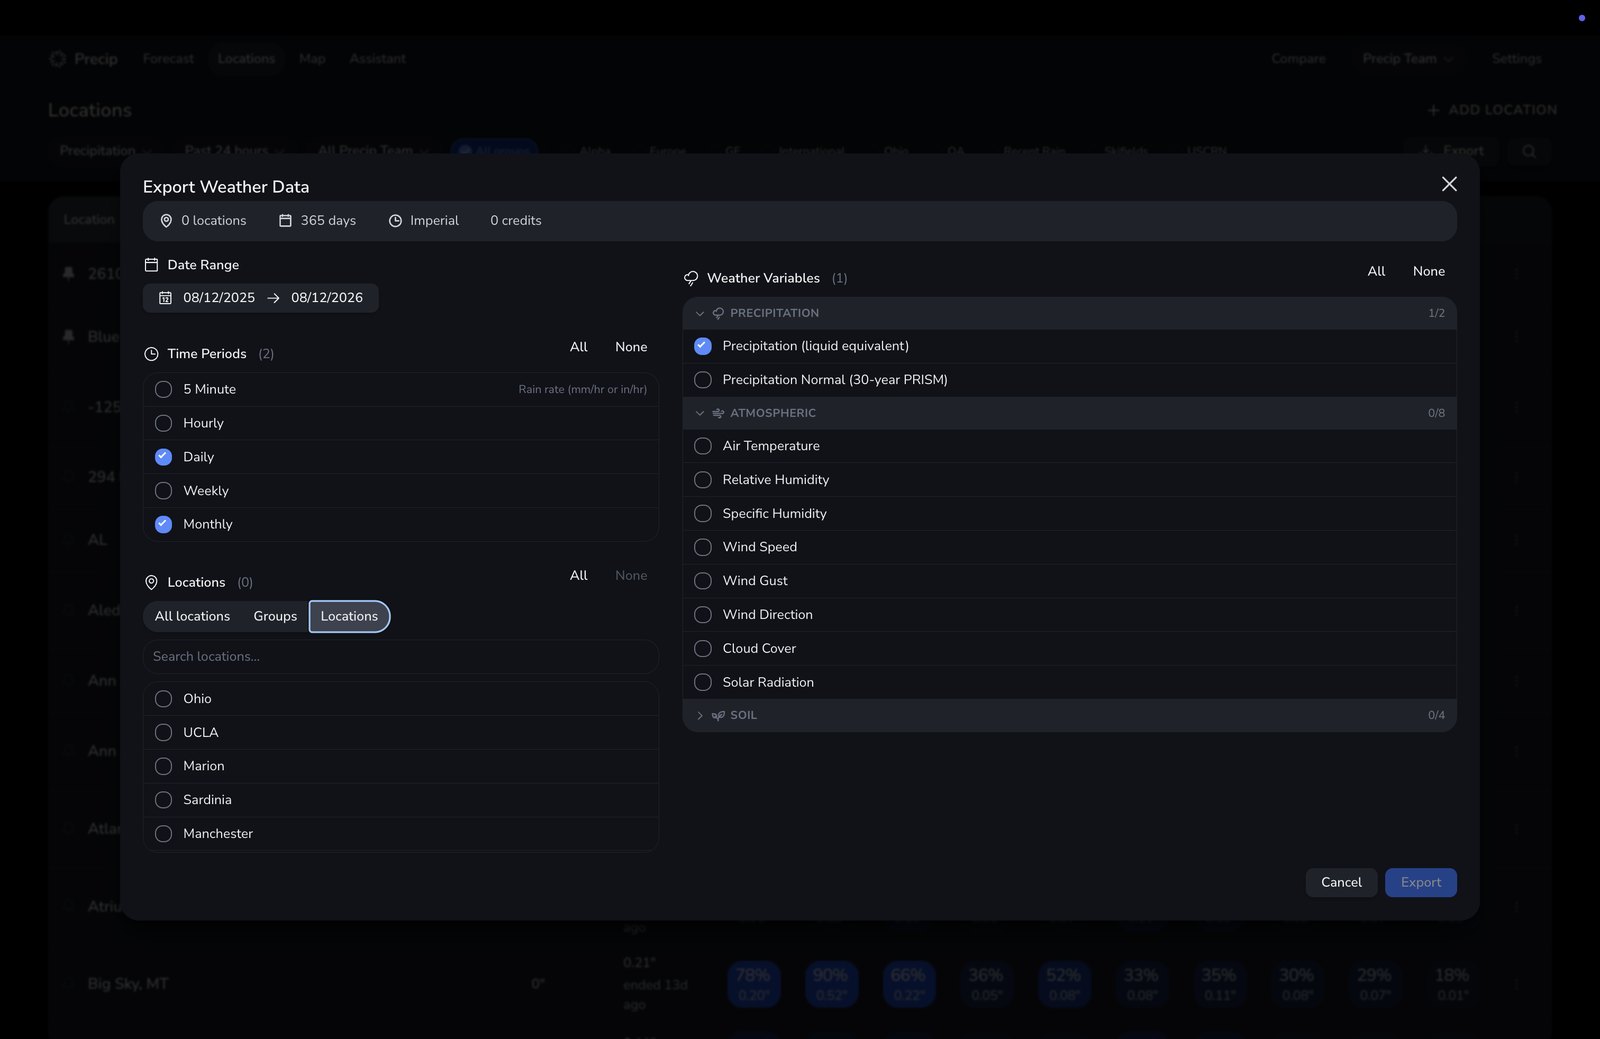This screenshot has height=1039, width=1600.
Task: Click the Cancel button
Action: (1341, 882)
